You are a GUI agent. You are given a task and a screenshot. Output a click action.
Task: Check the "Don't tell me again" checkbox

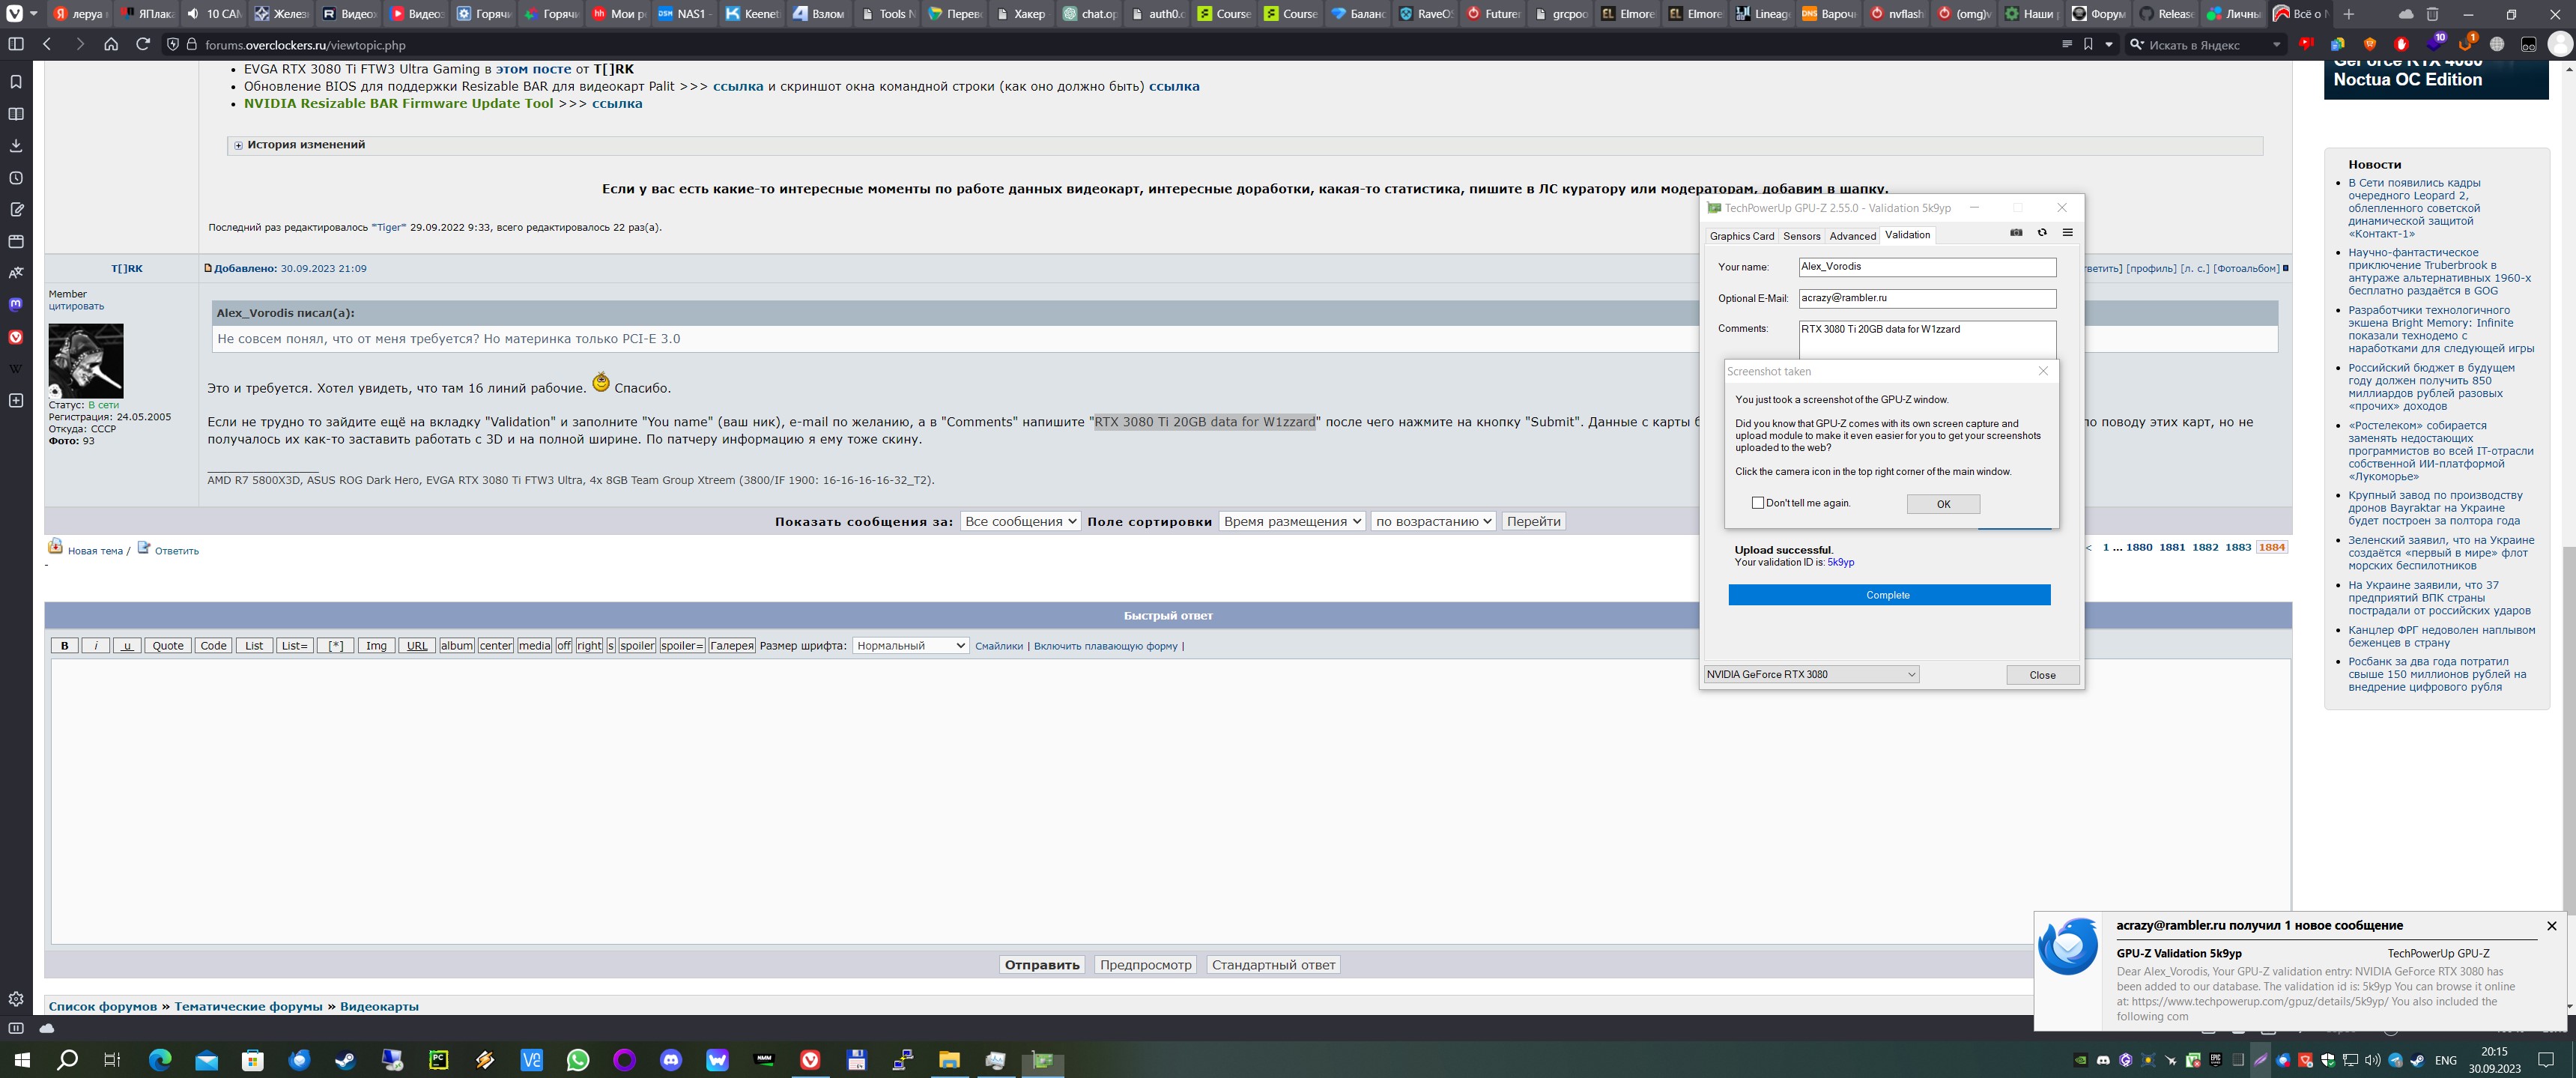pos(1757,503)
